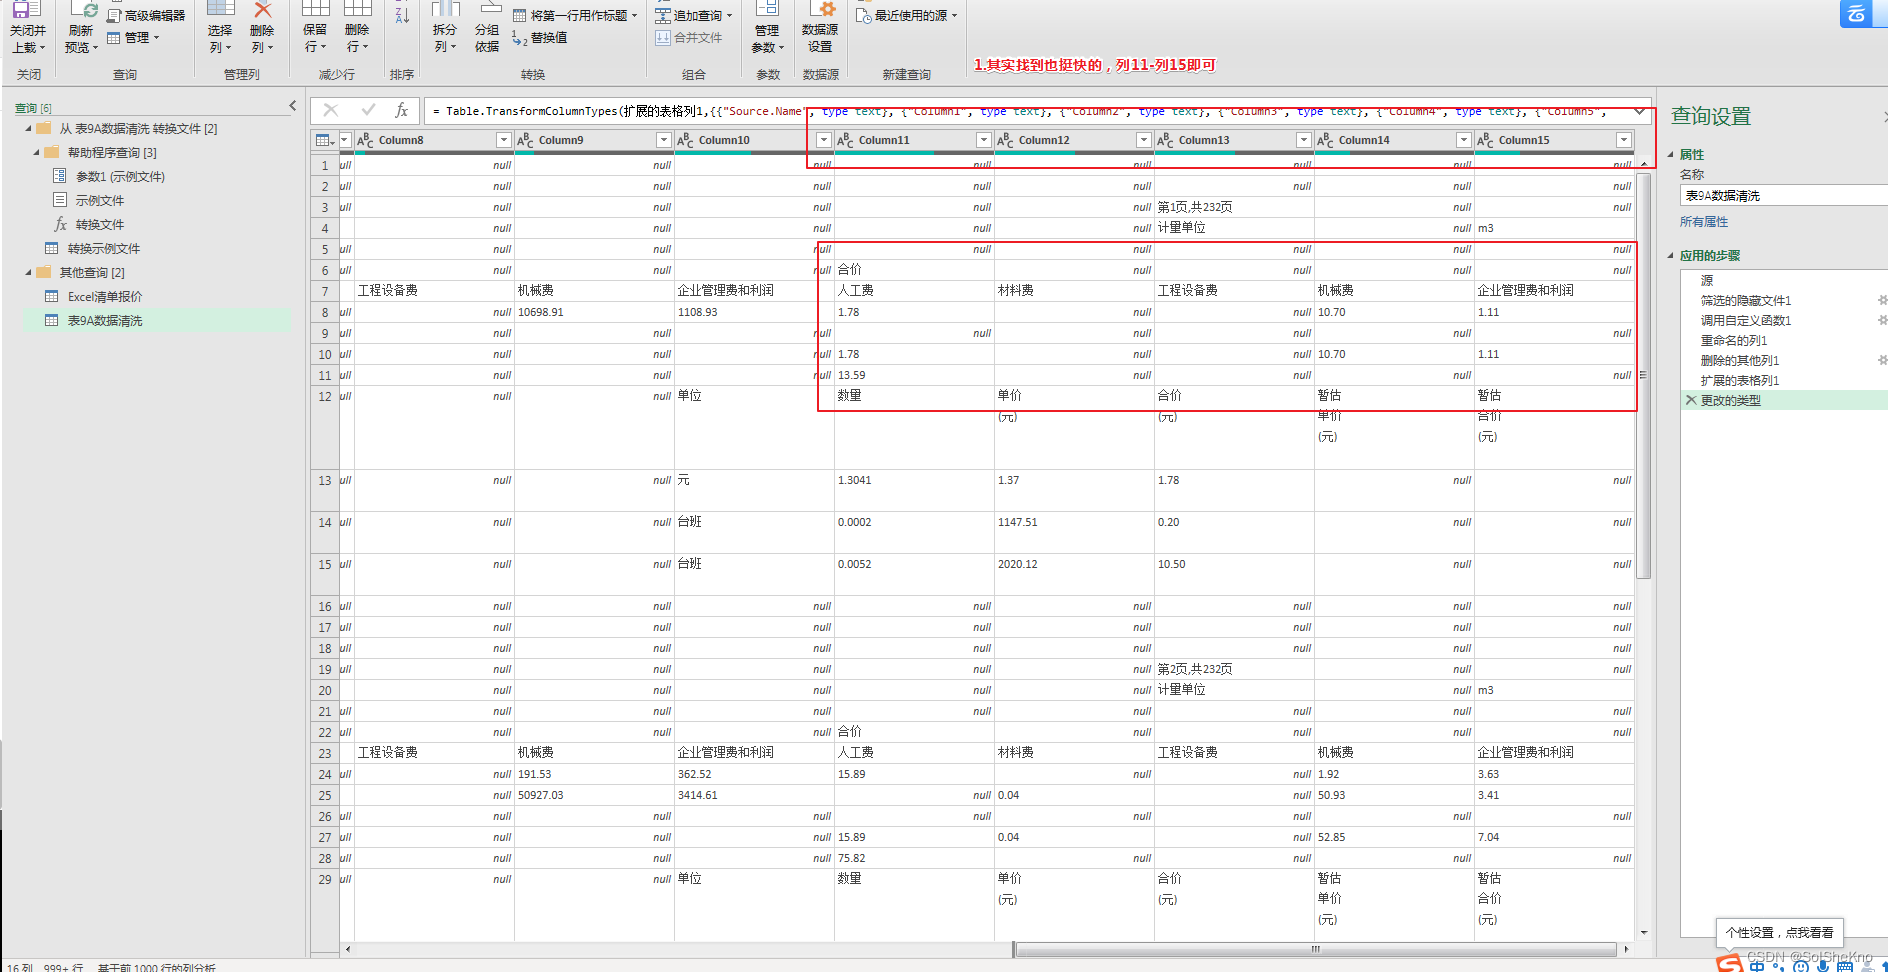Click the ABC type icon of Column8
The height and width of the screenshot is (972, 1888).
point(365,140)
